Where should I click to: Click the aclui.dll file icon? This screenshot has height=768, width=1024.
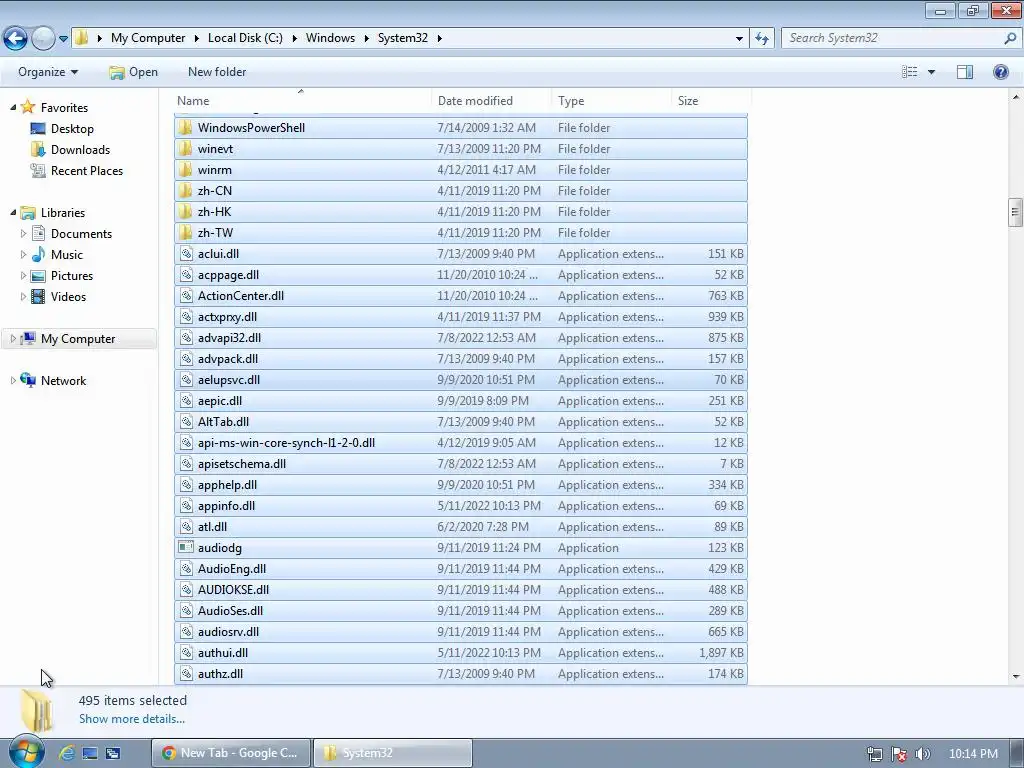tap(186, 253)
